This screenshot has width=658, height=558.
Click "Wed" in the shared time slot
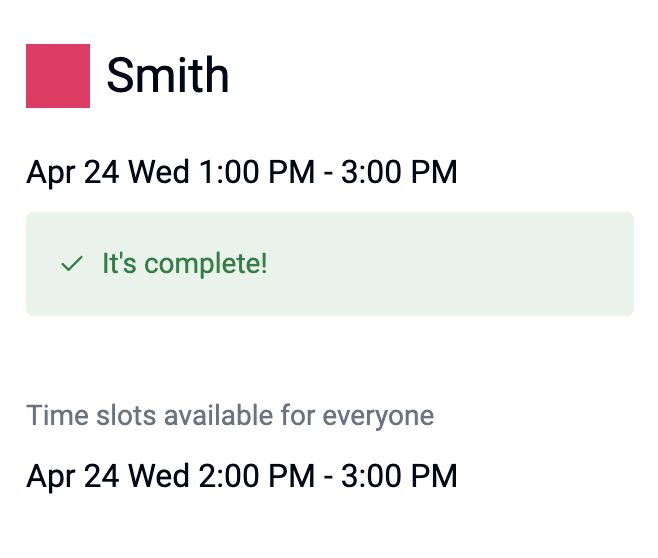(159, 476)
